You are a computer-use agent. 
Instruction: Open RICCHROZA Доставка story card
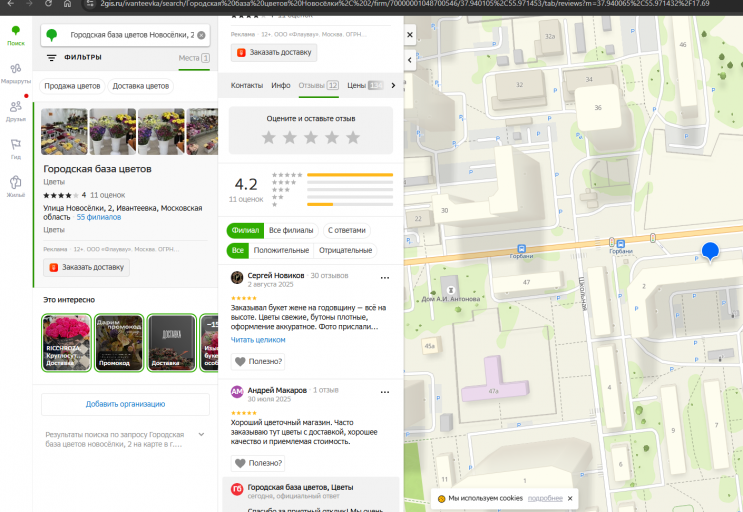(x=66, y=343)
